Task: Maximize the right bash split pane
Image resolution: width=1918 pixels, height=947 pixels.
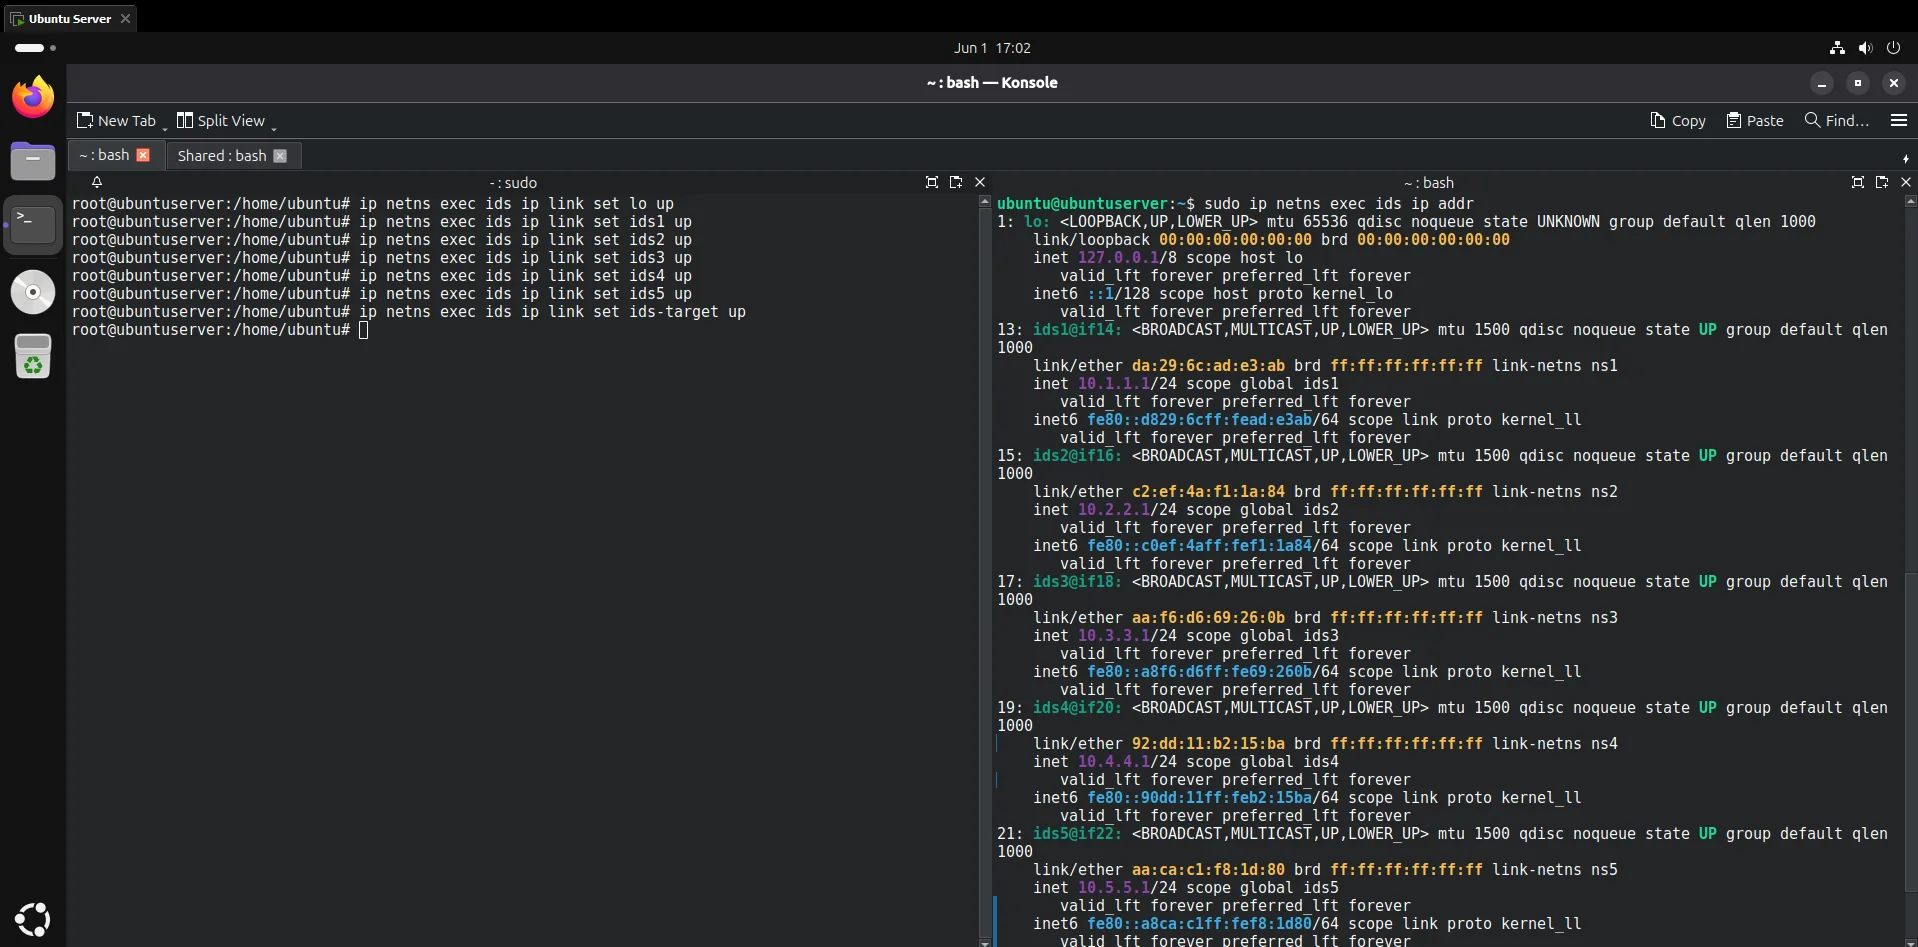Action: click(1858, 182)
